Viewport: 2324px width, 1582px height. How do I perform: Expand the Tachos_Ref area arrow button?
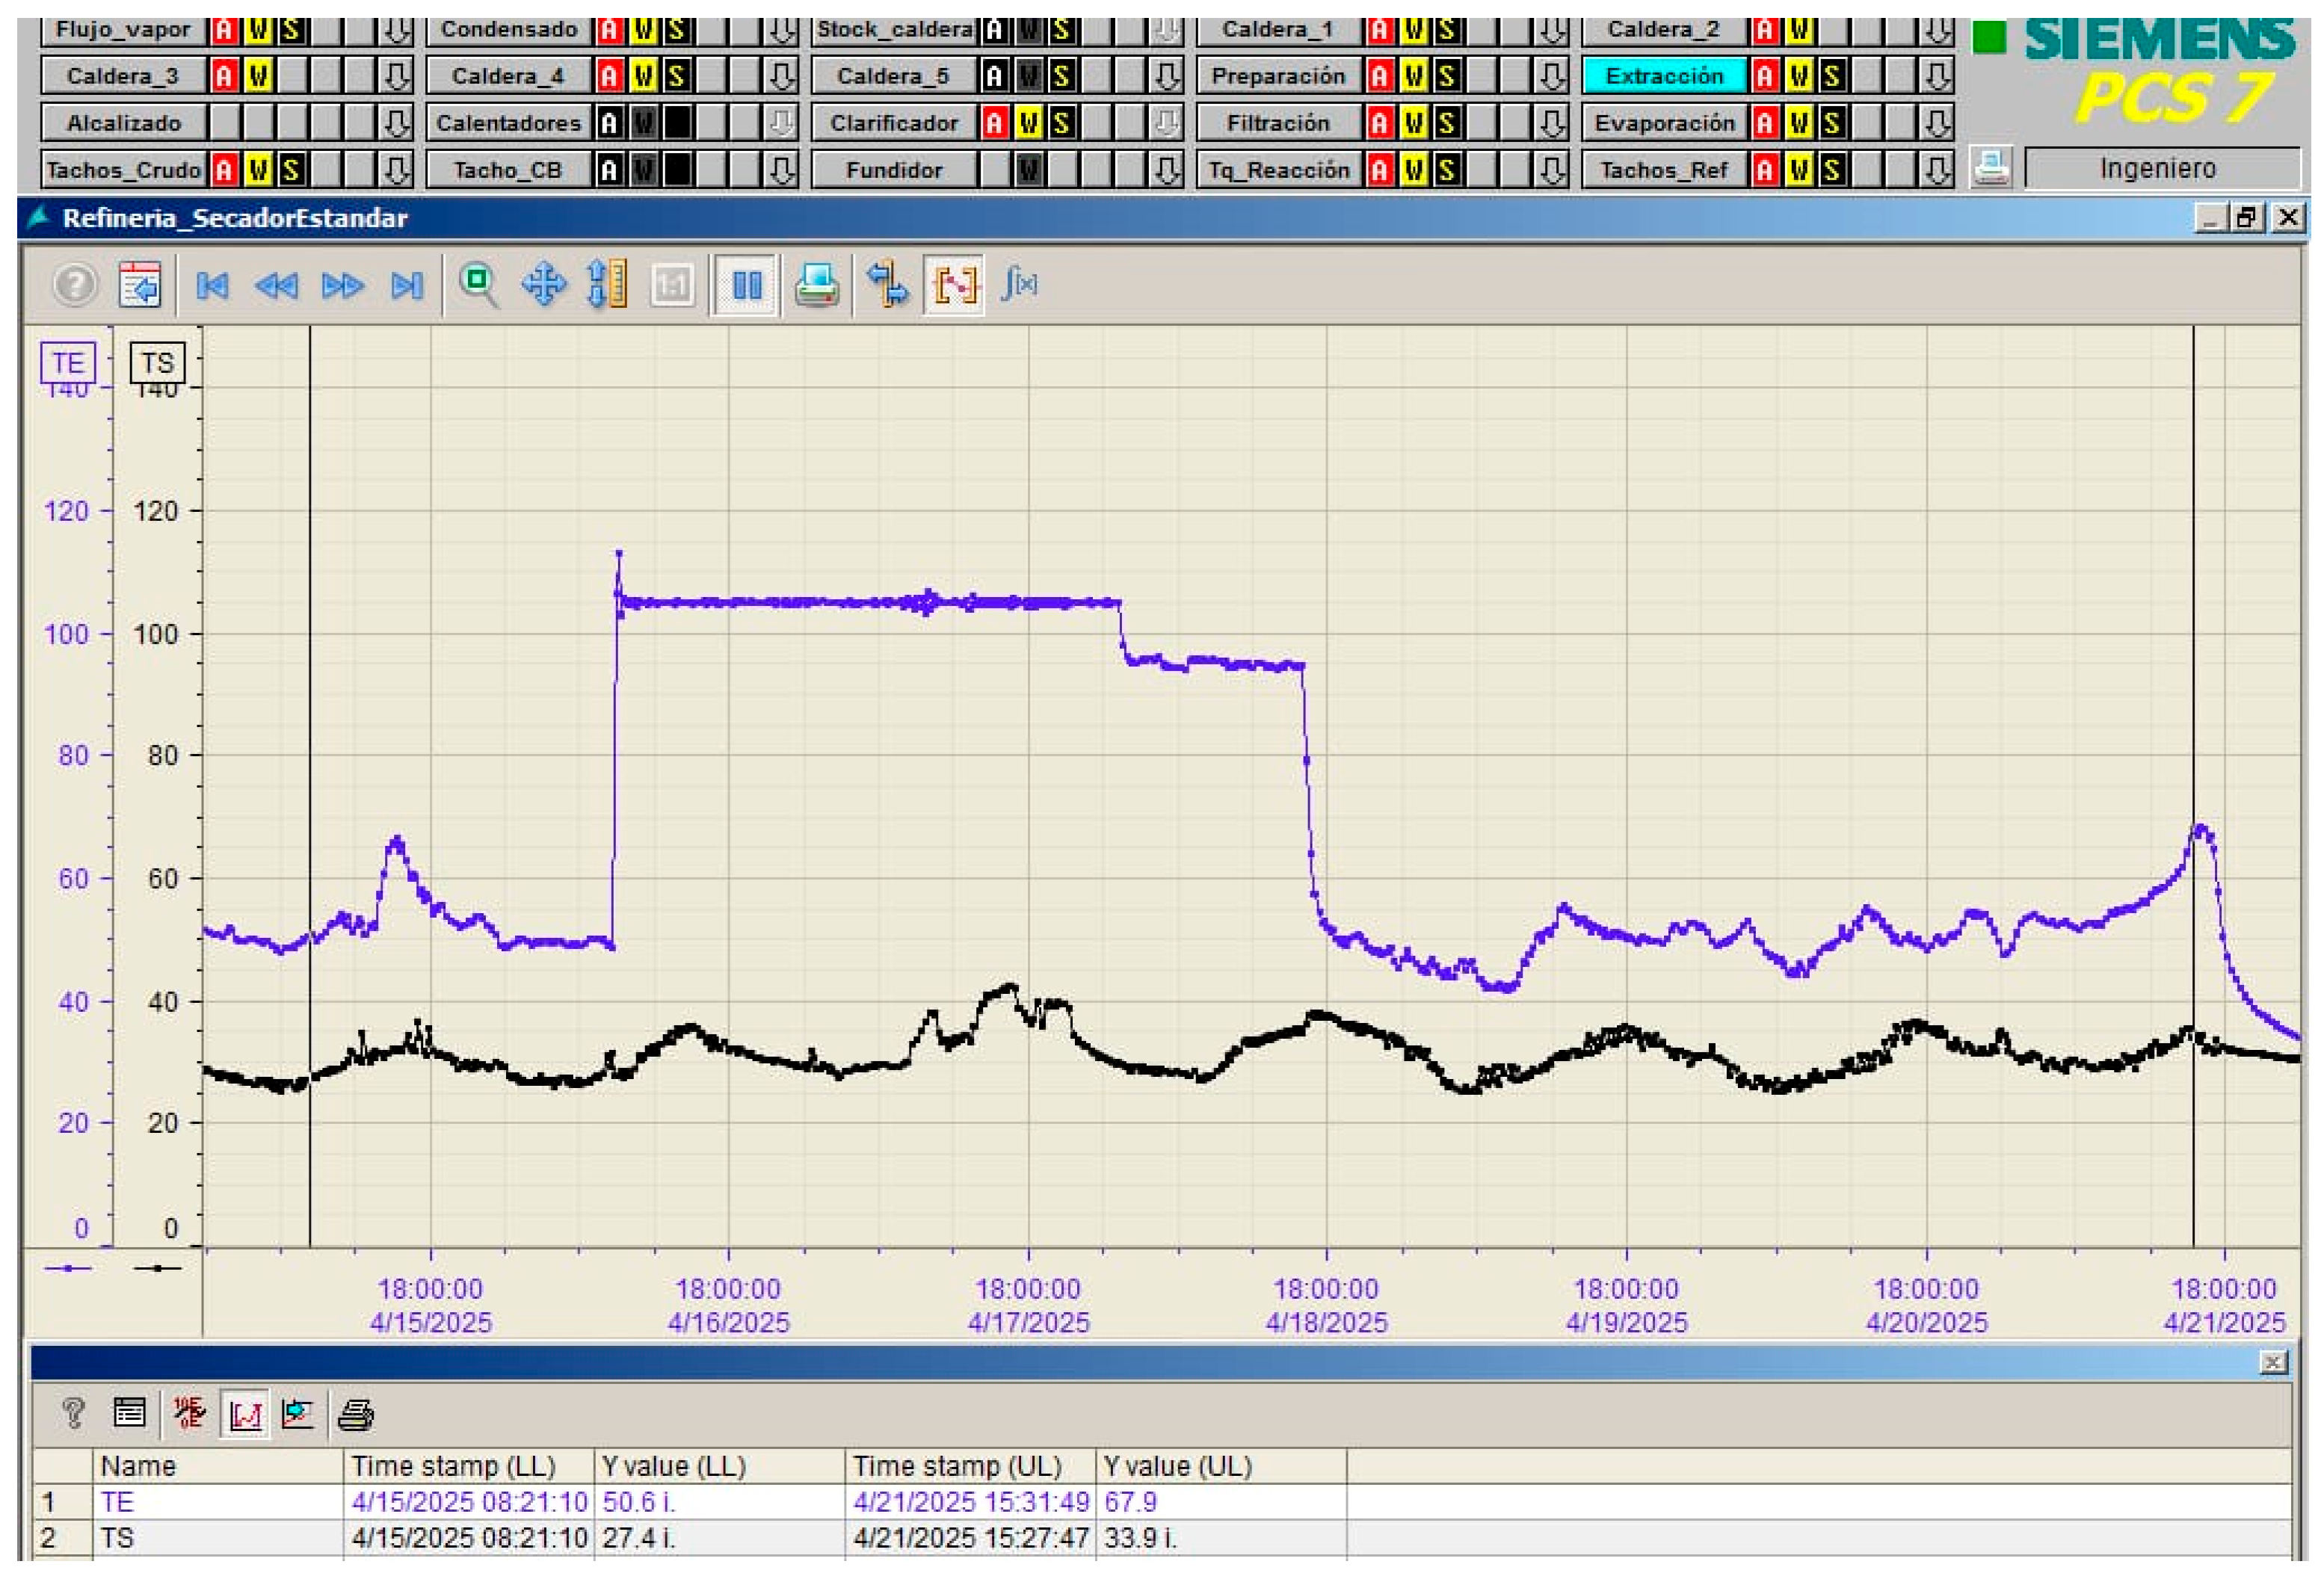[x=1937, y=170]
